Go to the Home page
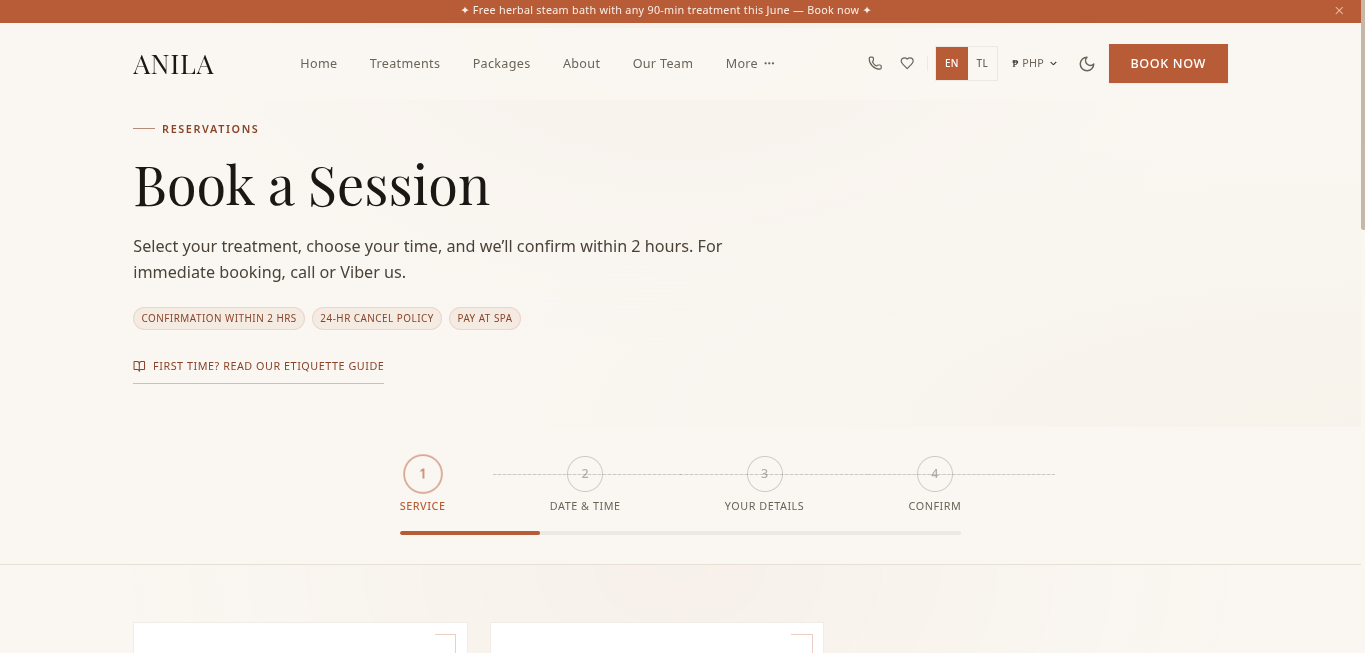Image resolution: width=1365 pixels, height=653 pixels. coord(319,63)
